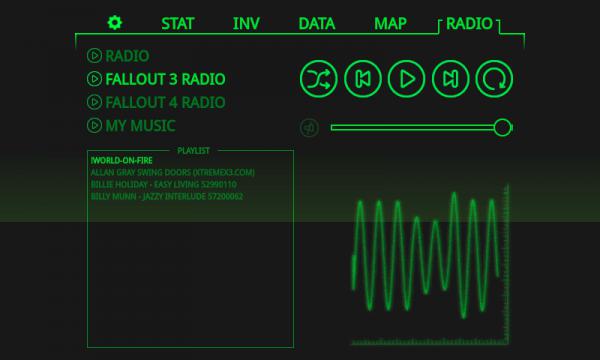Click play icon beside MY MUSIC
The image size is (600, 360).
coord(94,125)
